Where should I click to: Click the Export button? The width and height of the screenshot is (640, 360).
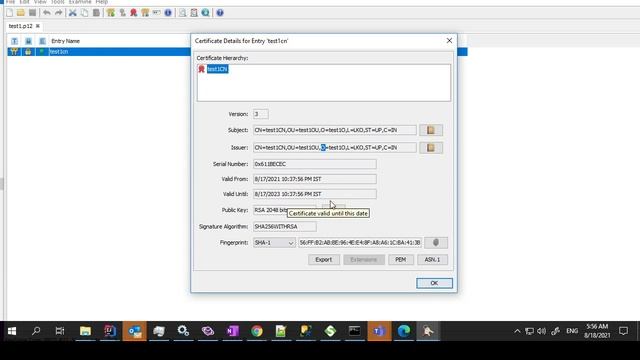click(x=324, y=260)
